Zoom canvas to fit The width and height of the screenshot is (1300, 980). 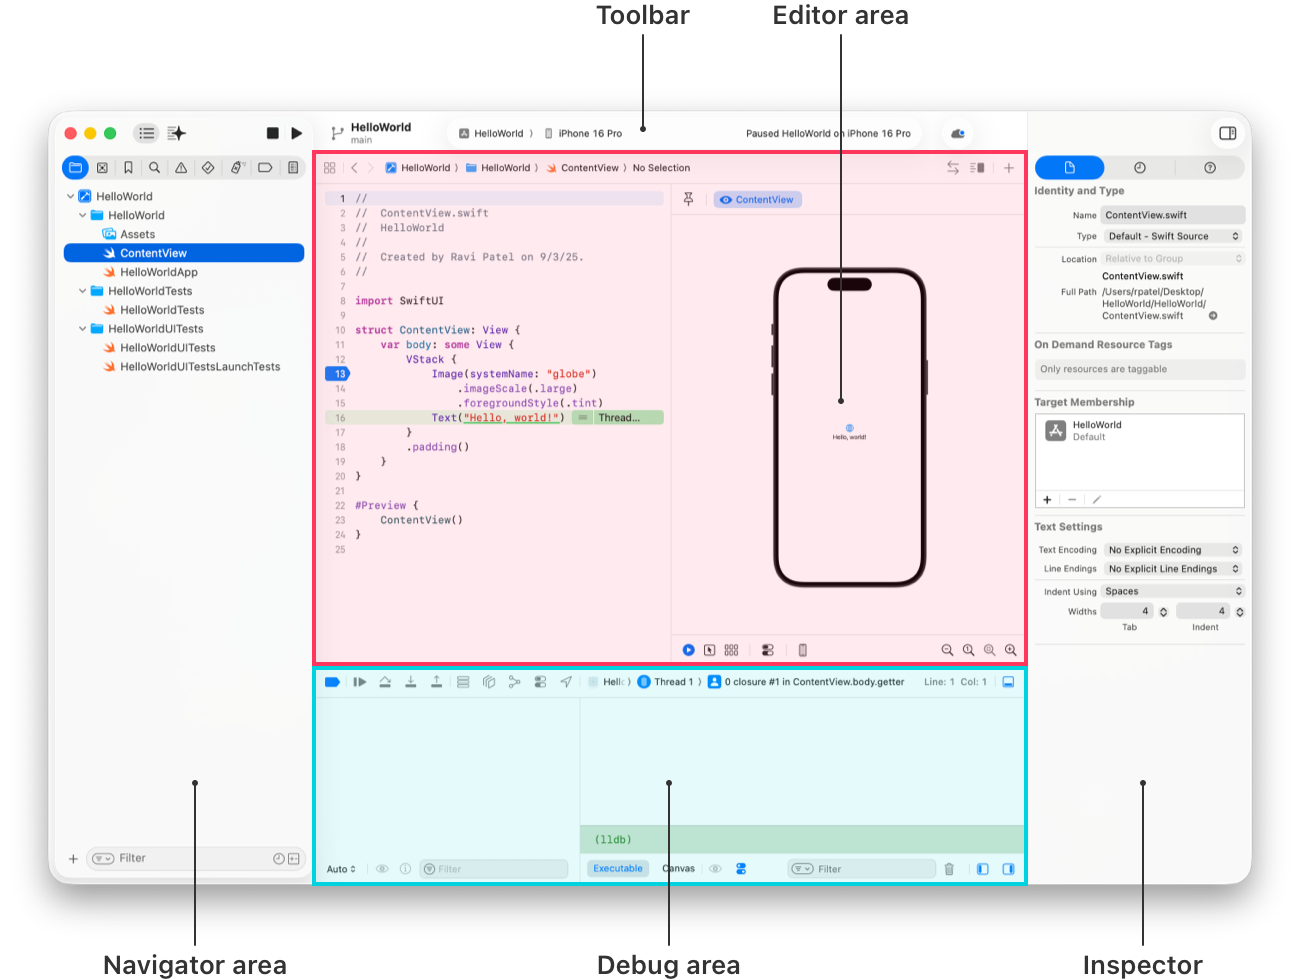[x=990, y=650]
